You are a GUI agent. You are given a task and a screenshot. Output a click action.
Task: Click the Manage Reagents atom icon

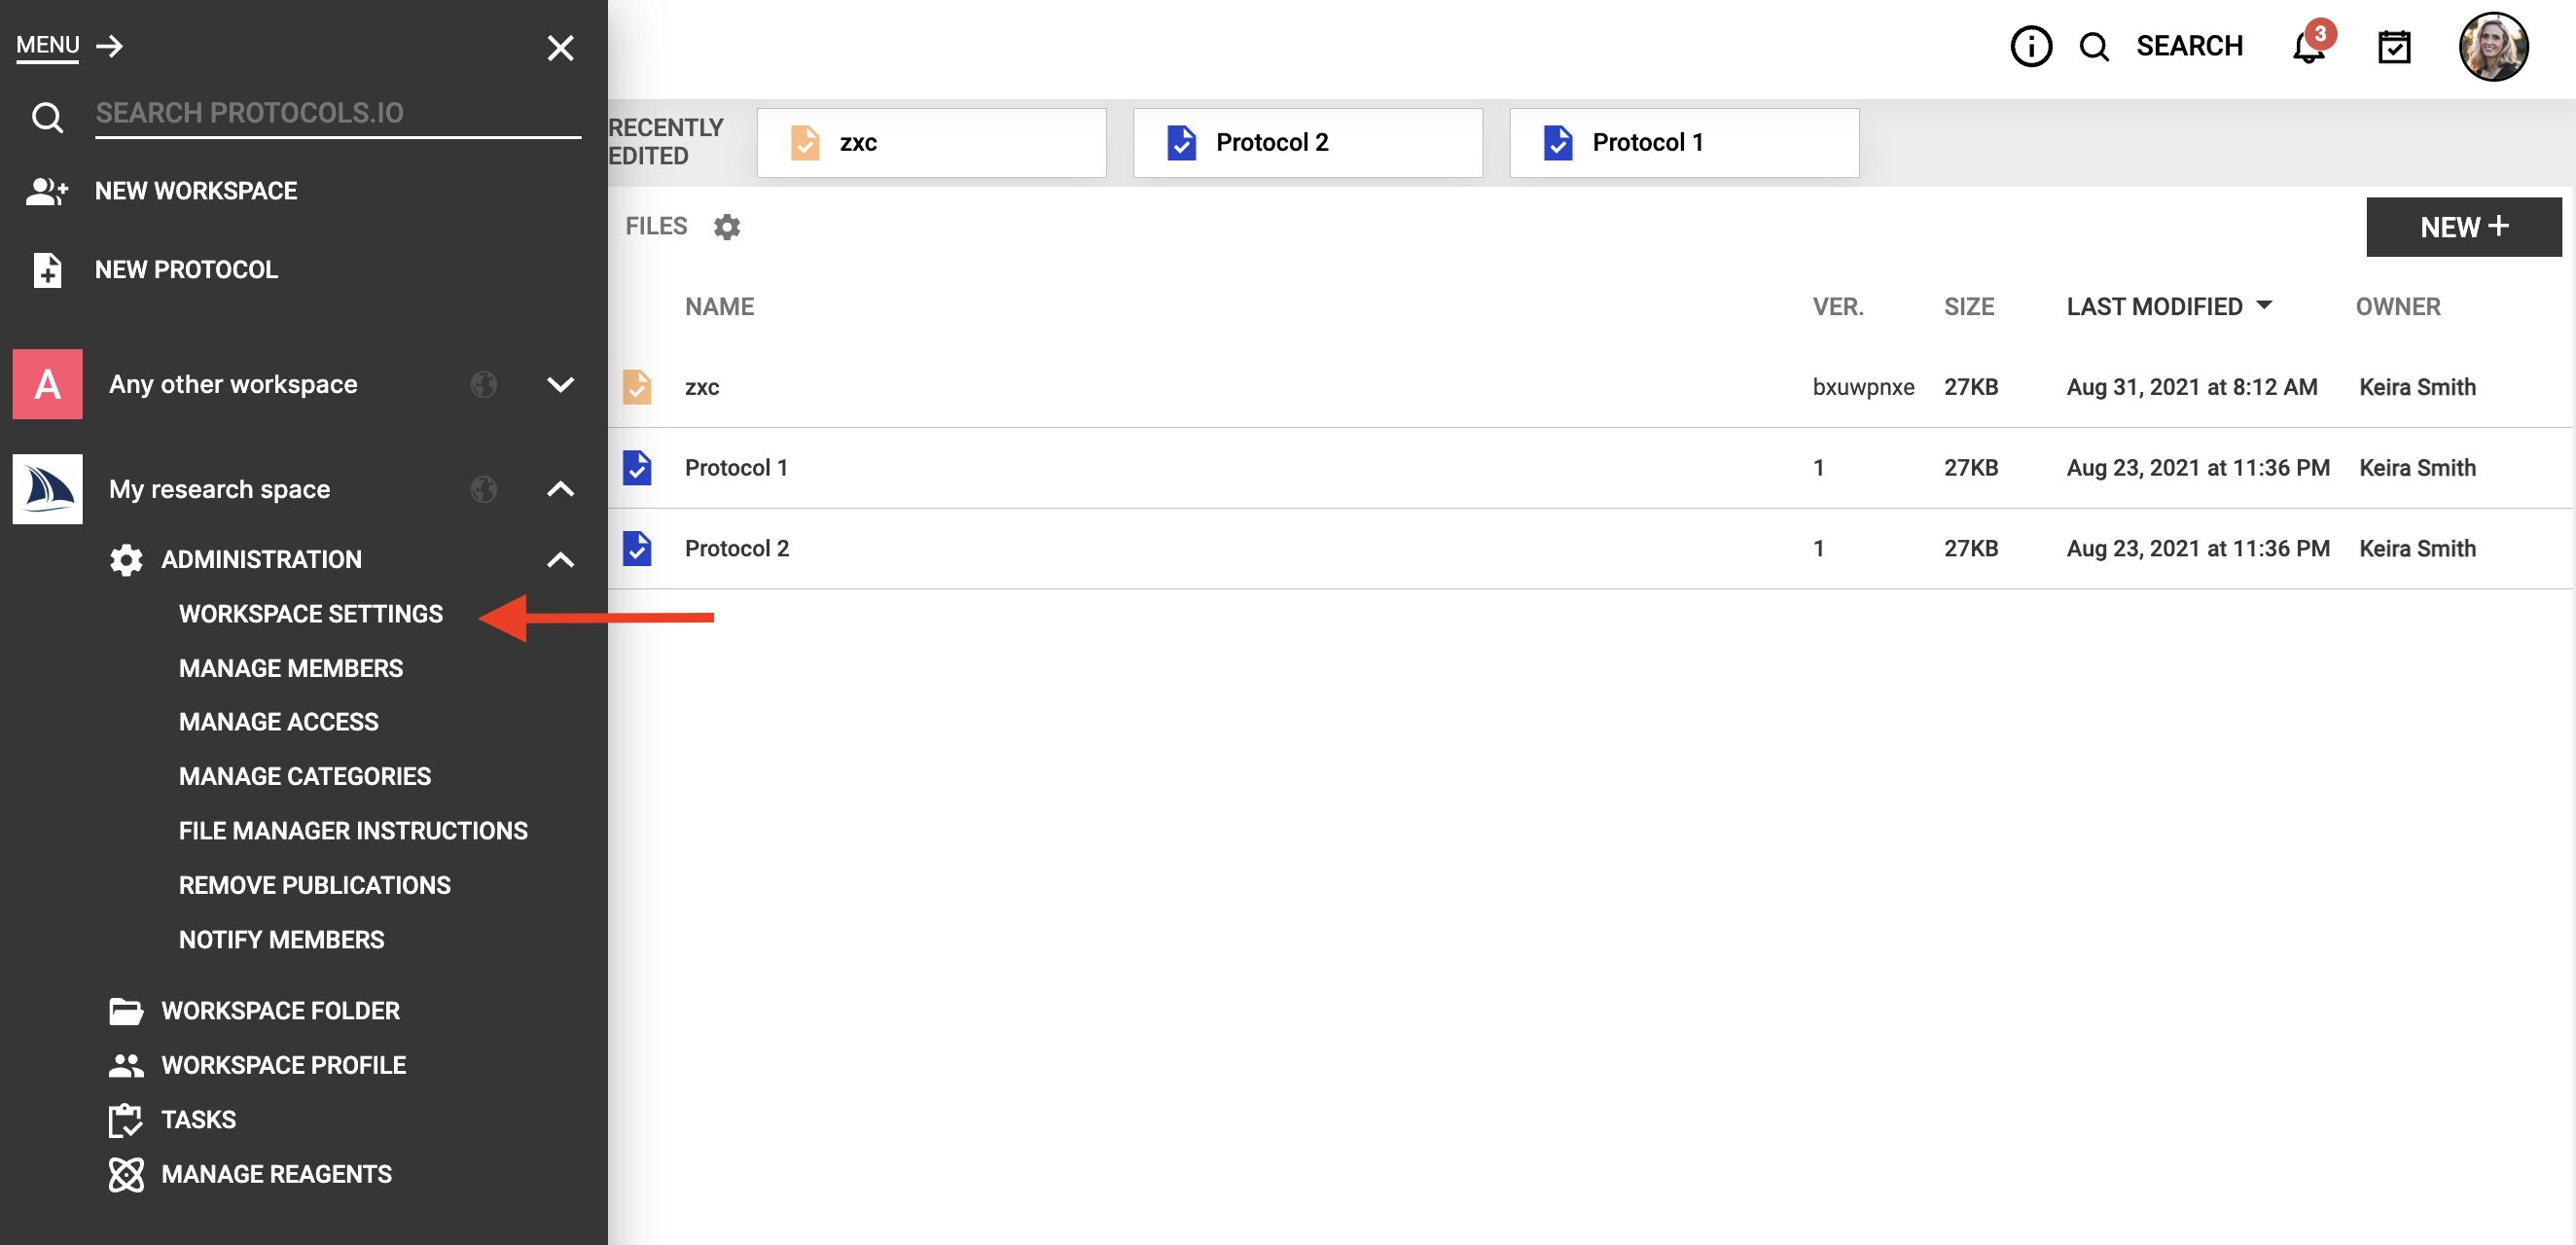pyautogui.click(x=126, y=1174)
